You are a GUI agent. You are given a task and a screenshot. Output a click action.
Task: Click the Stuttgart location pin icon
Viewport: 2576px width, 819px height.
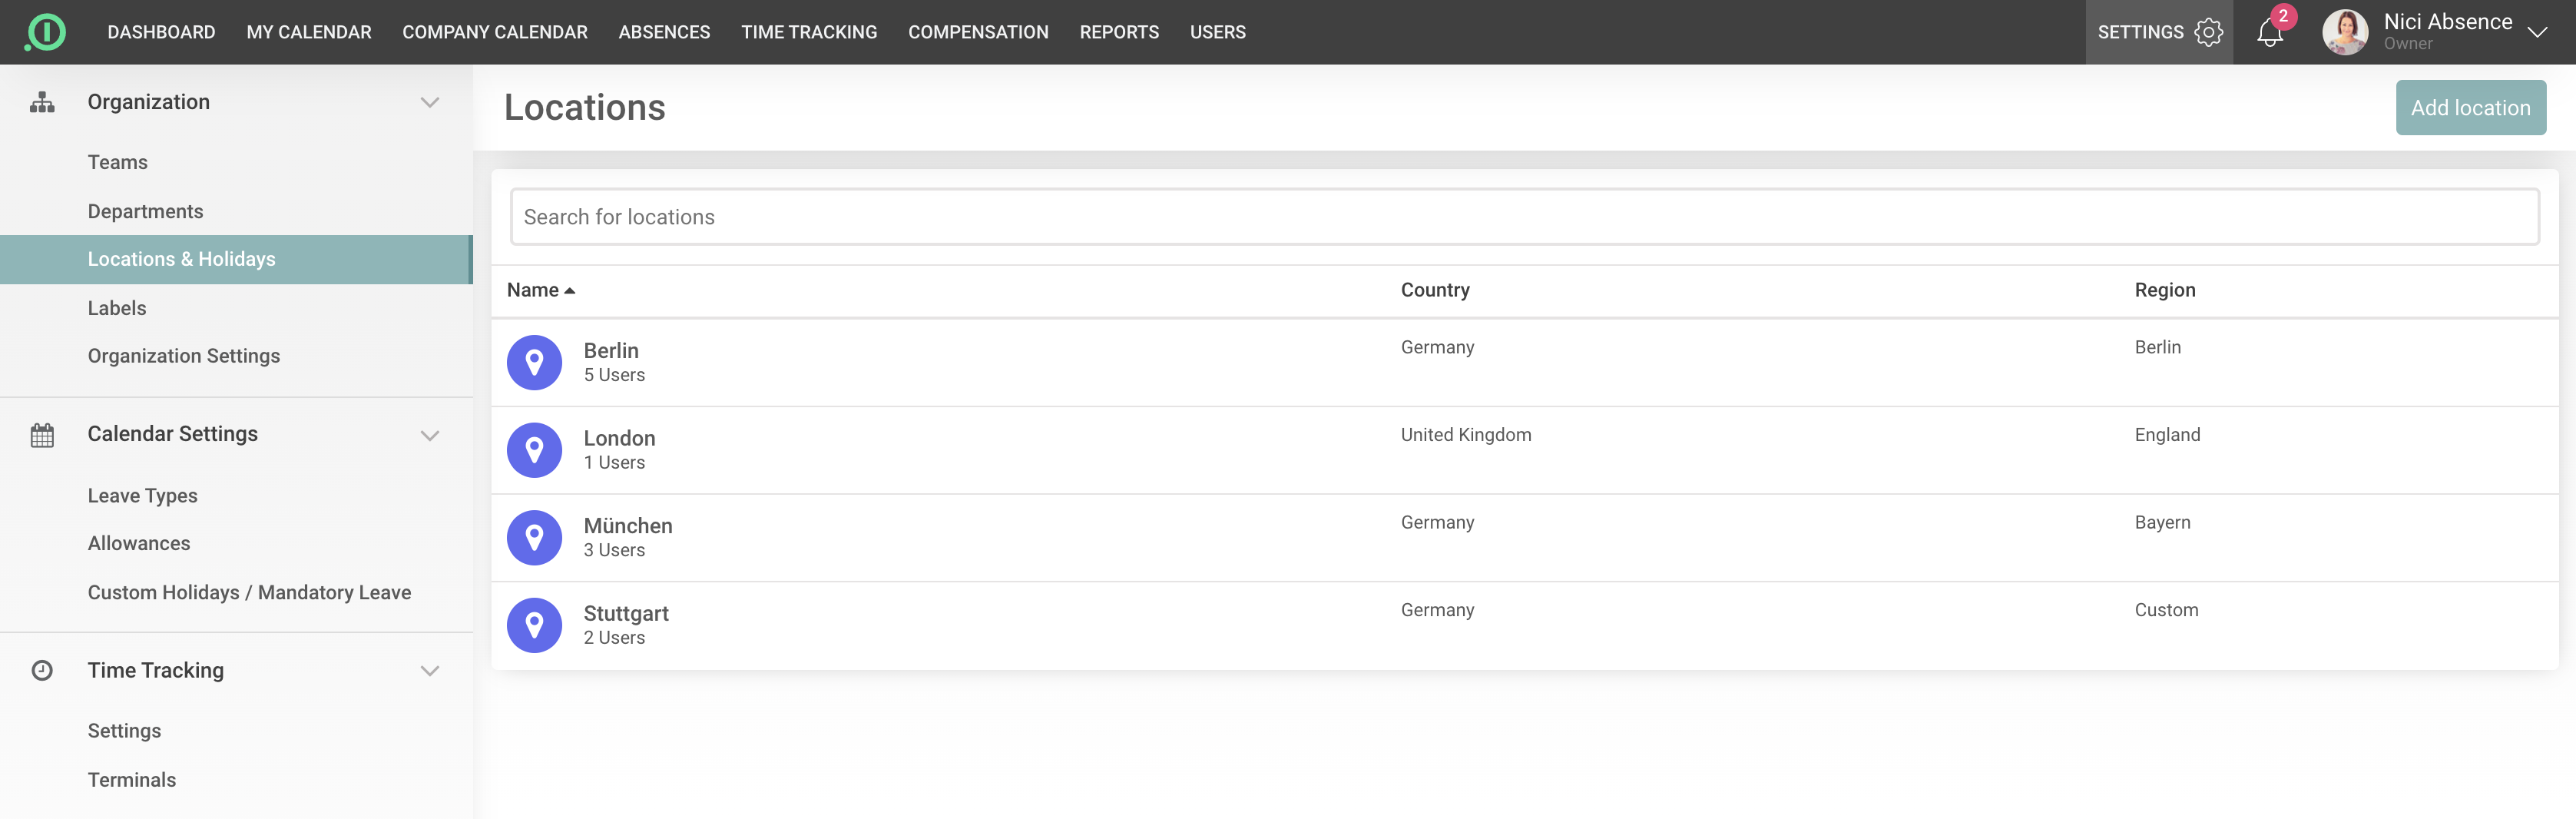tap(534, 625)
